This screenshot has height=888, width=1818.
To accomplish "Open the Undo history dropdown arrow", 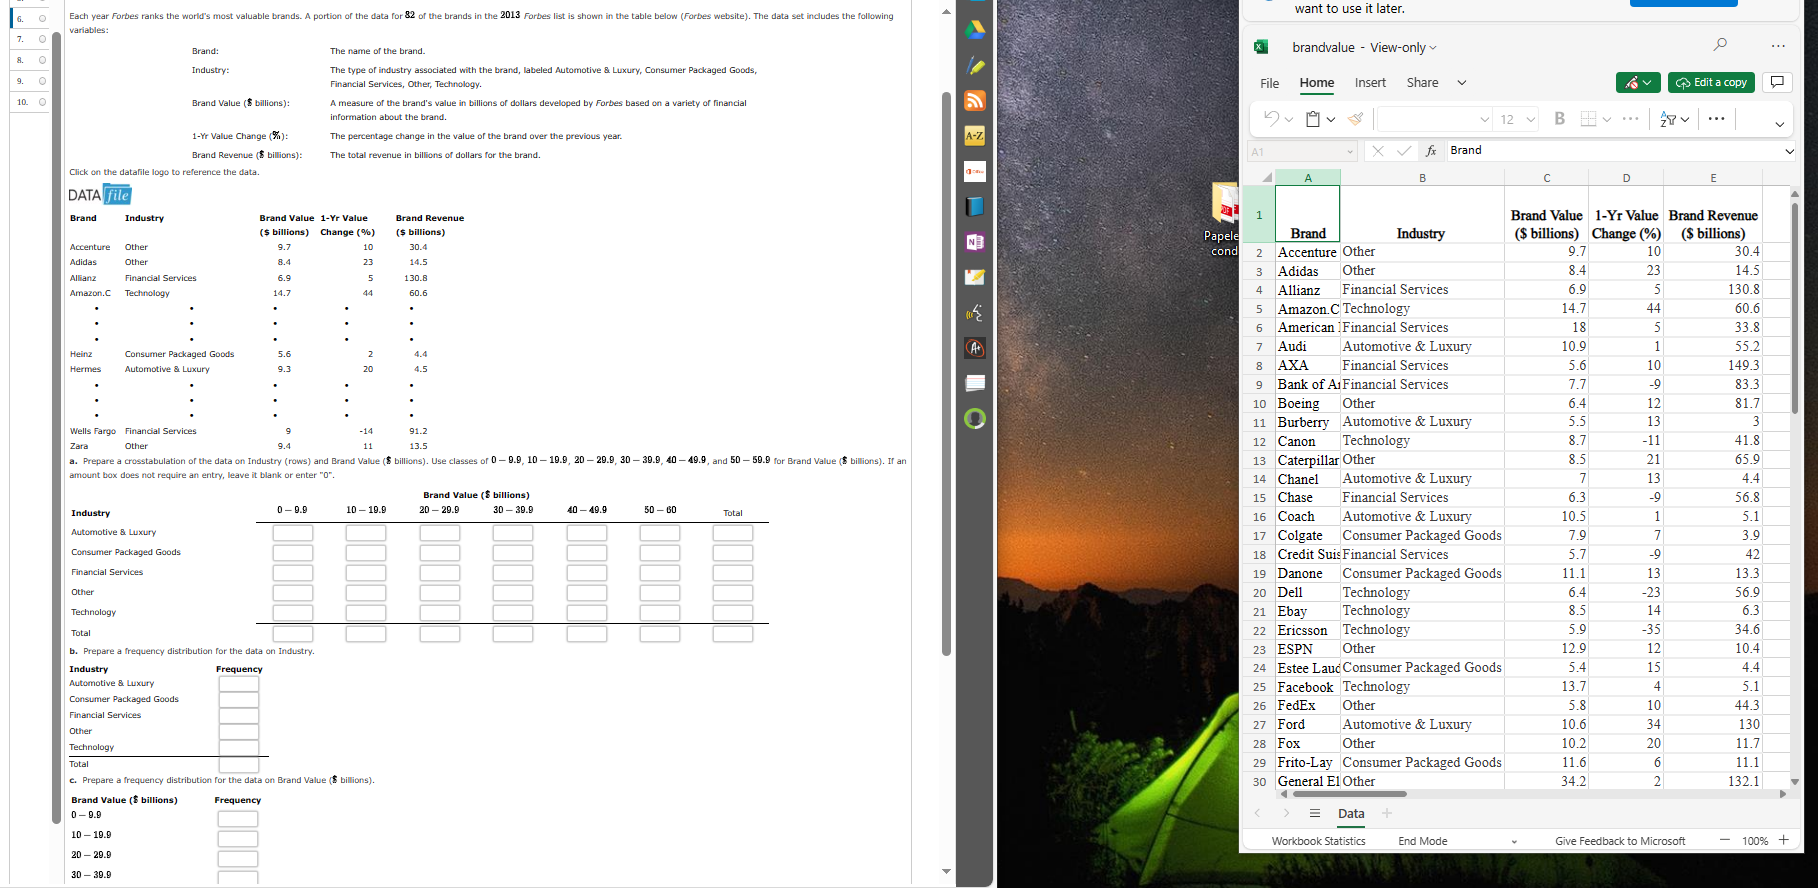I will 1289,120.
